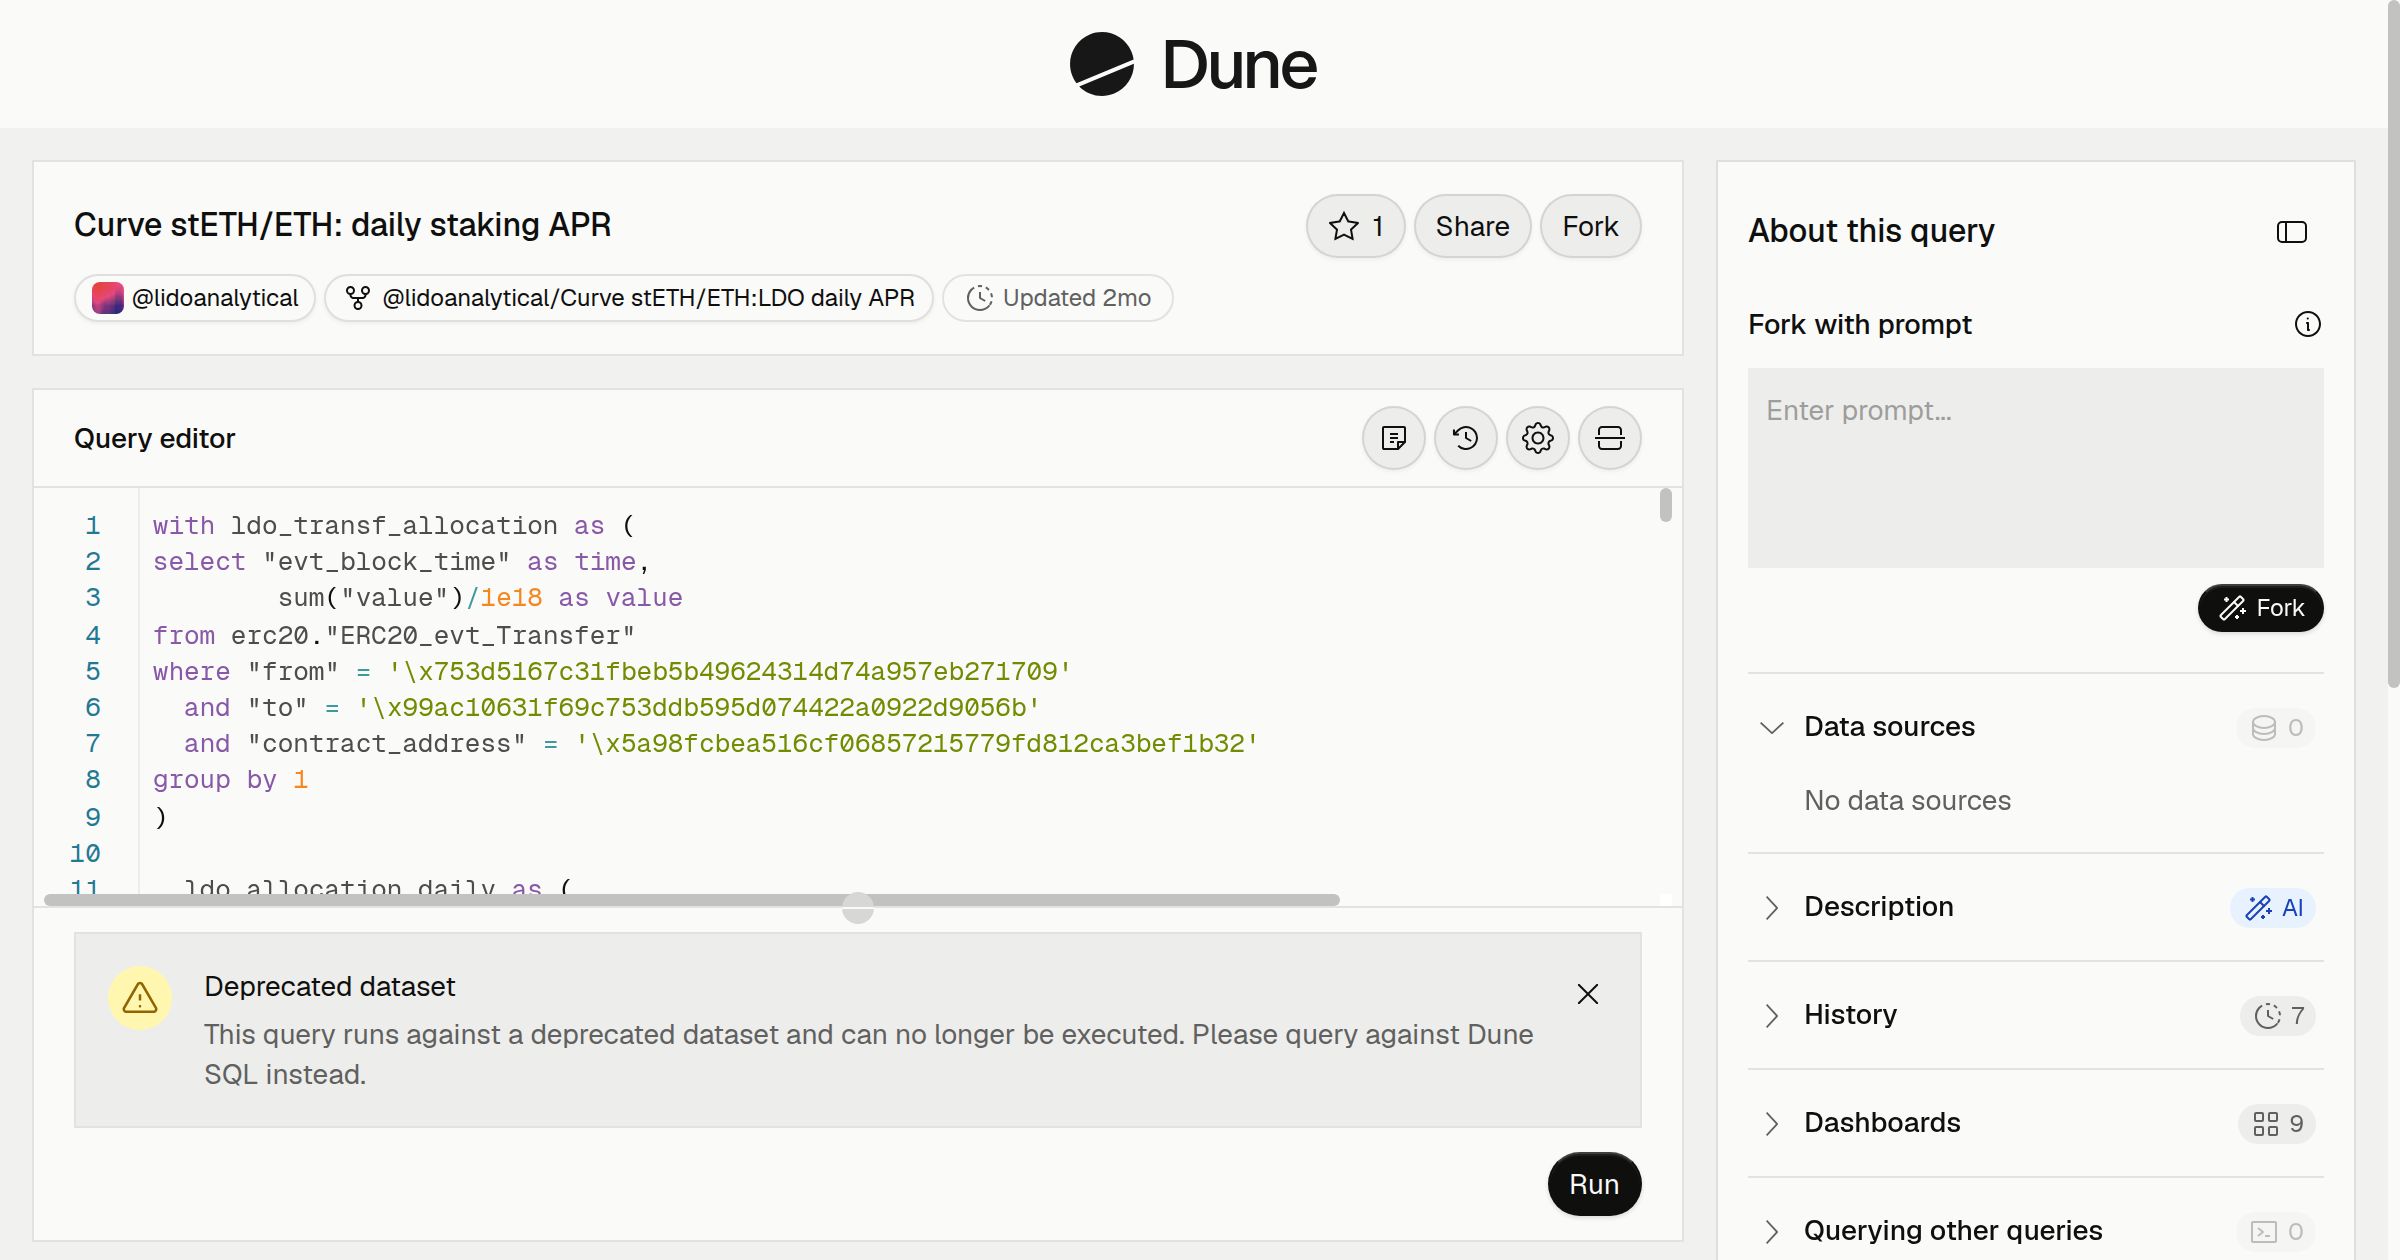
Task: Focus the Enter prompt text area
Action: 2035,468
